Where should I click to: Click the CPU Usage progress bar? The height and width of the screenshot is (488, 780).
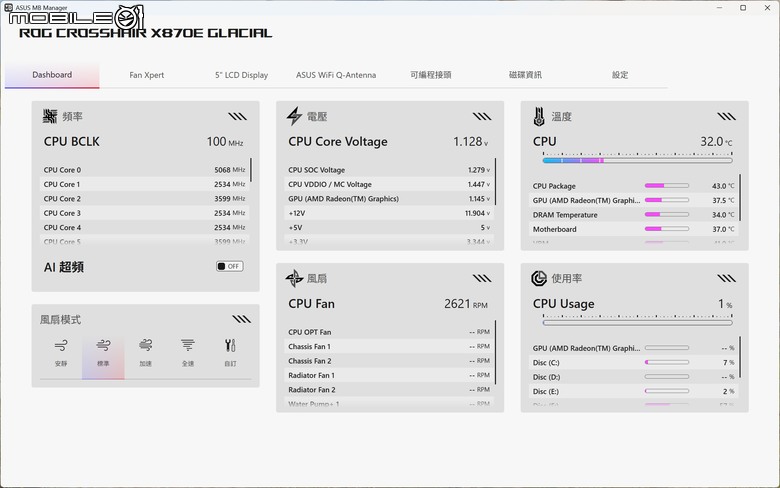click(x=637, y=323)
